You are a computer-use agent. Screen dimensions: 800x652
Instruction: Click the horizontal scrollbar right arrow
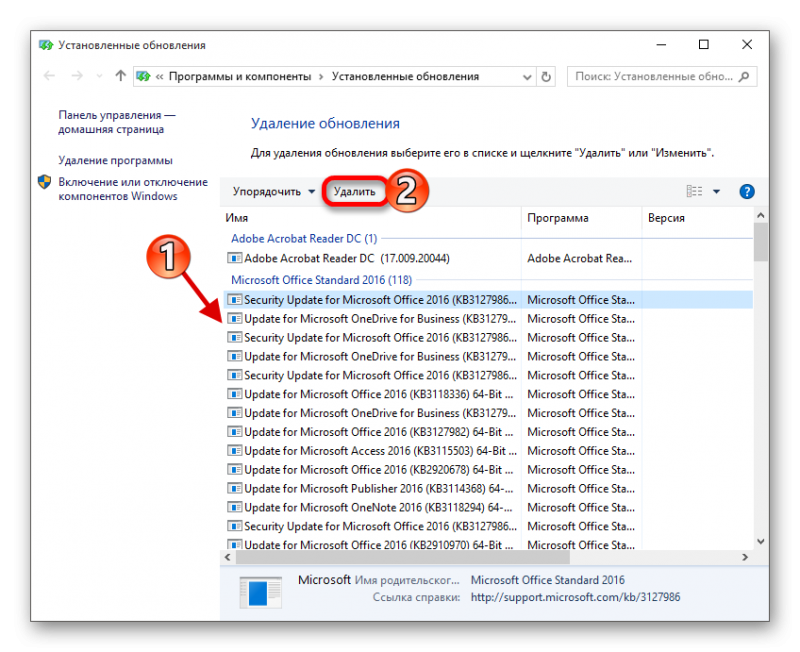[745, 557]
